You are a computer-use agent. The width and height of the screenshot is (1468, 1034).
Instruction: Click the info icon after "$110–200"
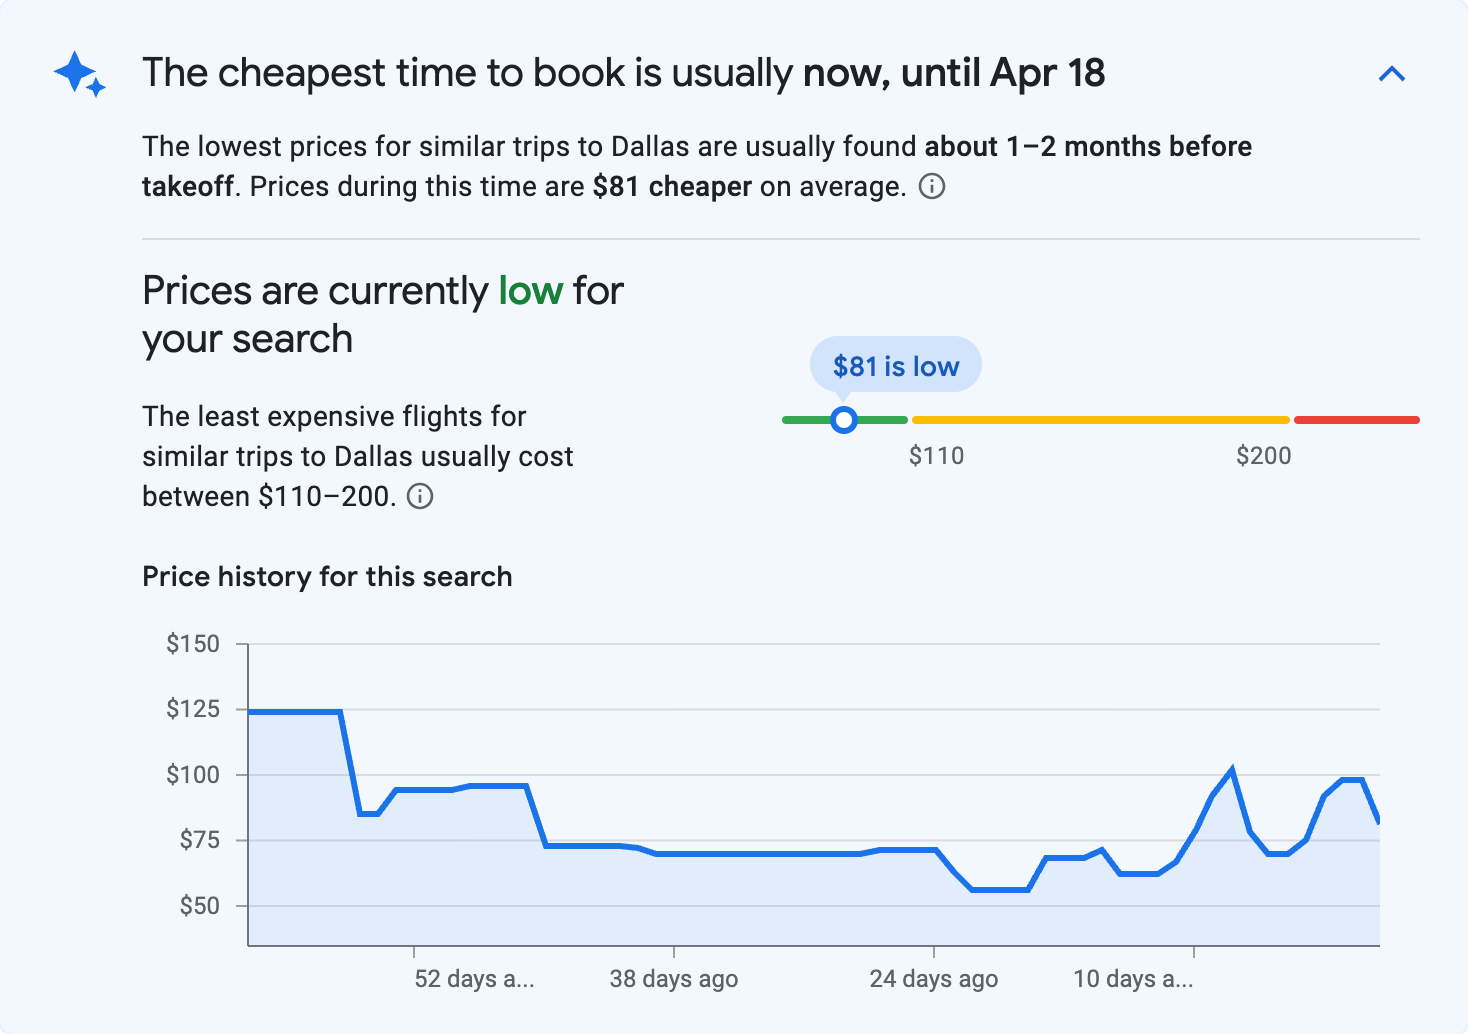point(421,496)
